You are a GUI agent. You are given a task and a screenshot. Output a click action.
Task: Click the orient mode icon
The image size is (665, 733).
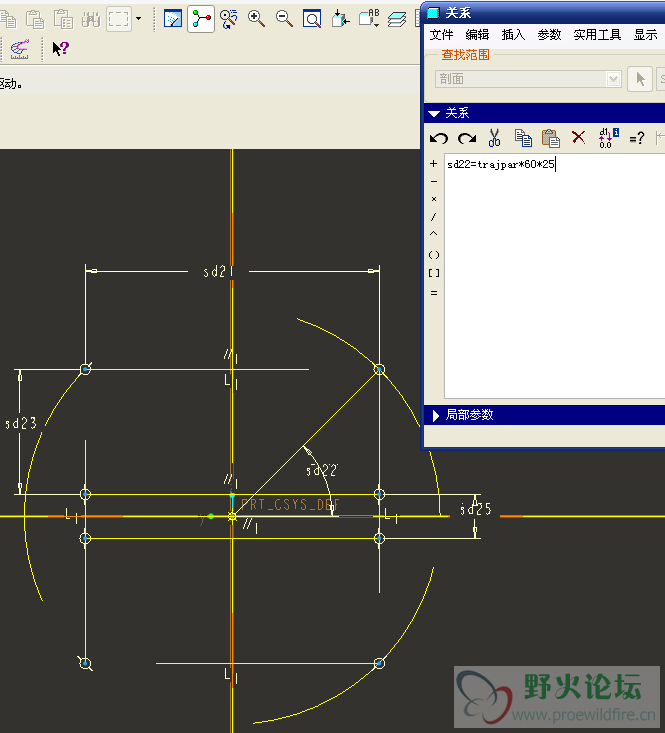coord(229,19)
